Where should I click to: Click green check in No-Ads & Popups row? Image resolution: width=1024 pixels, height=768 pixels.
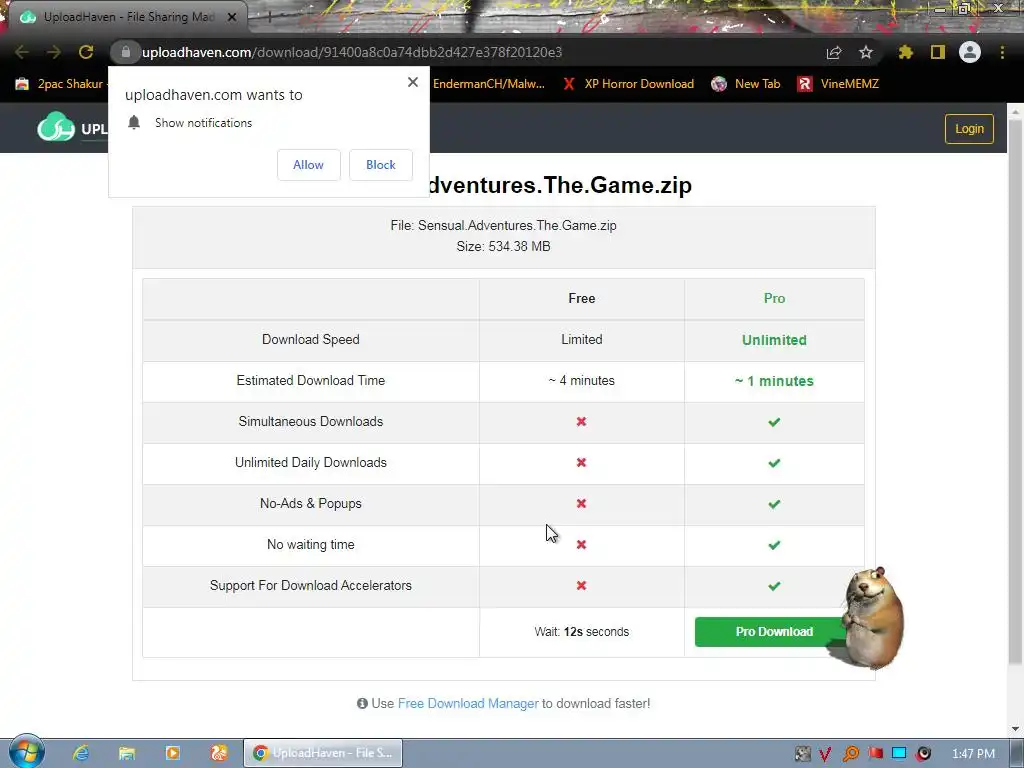tap(775, 504)
